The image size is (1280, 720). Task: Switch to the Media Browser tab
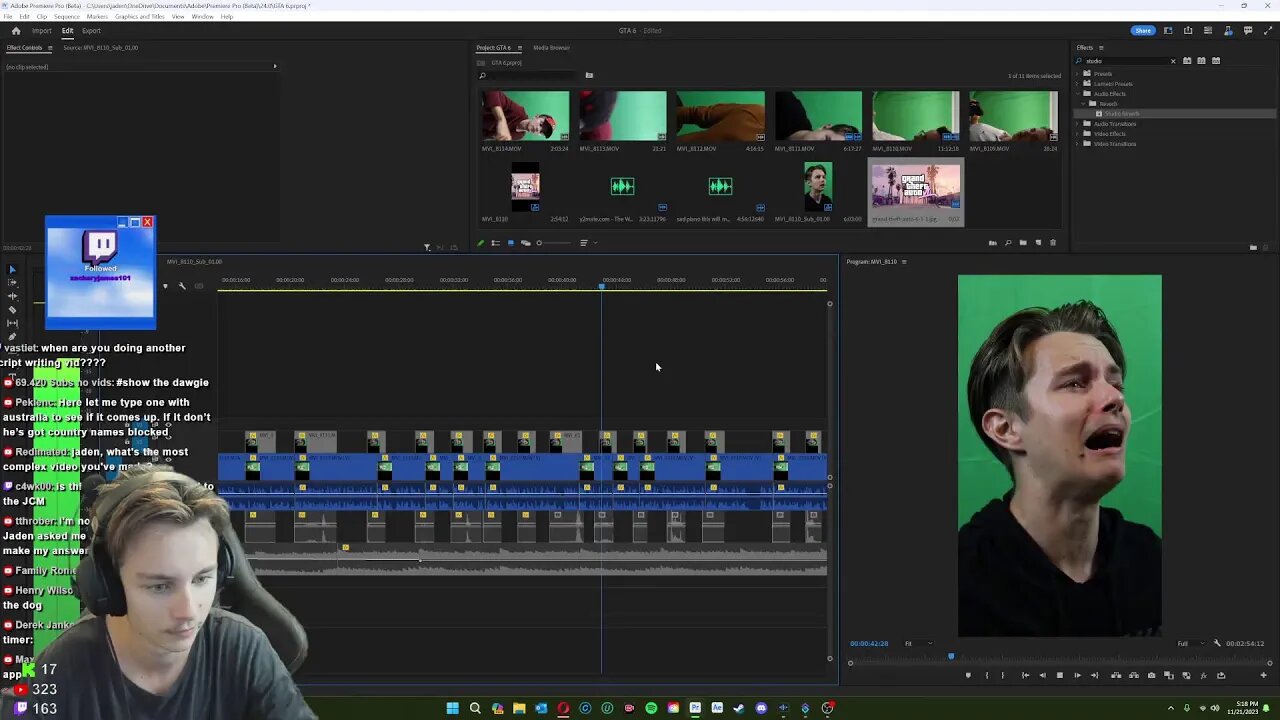pos(551,48)
